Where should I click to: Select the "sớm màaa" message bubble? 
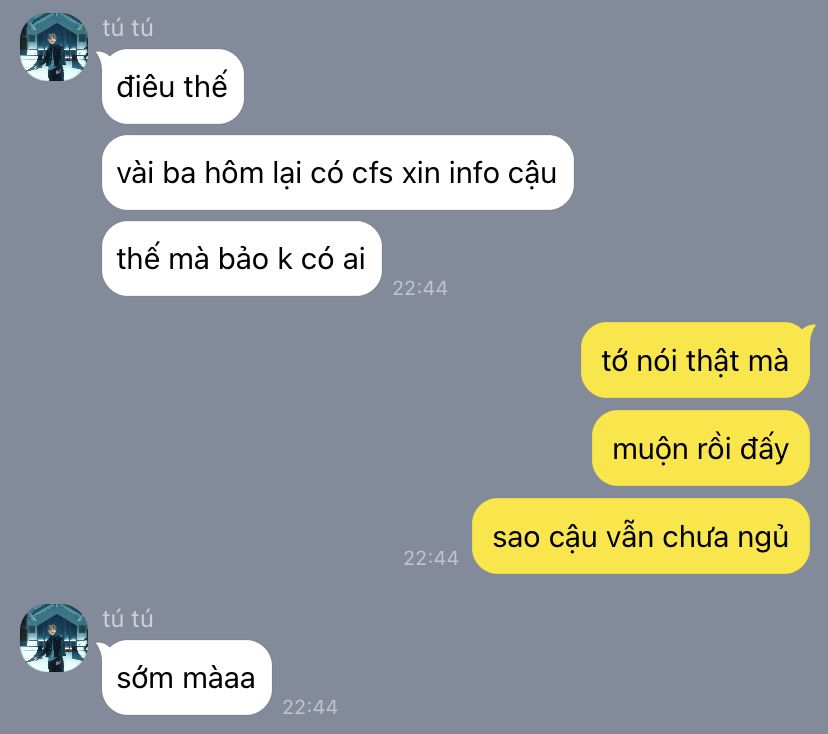click(186, 677)
